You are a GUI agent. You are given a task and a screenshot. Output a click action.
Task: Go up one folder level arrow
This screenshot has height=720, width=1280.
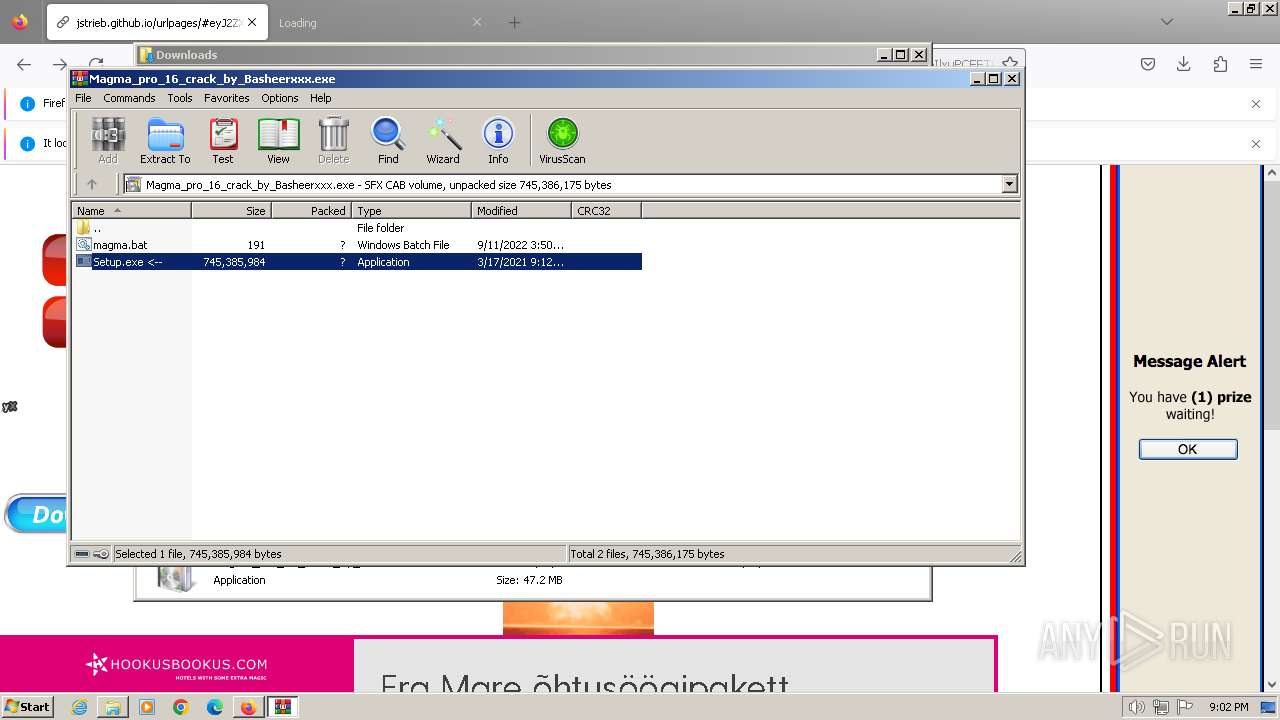point(92,184)
